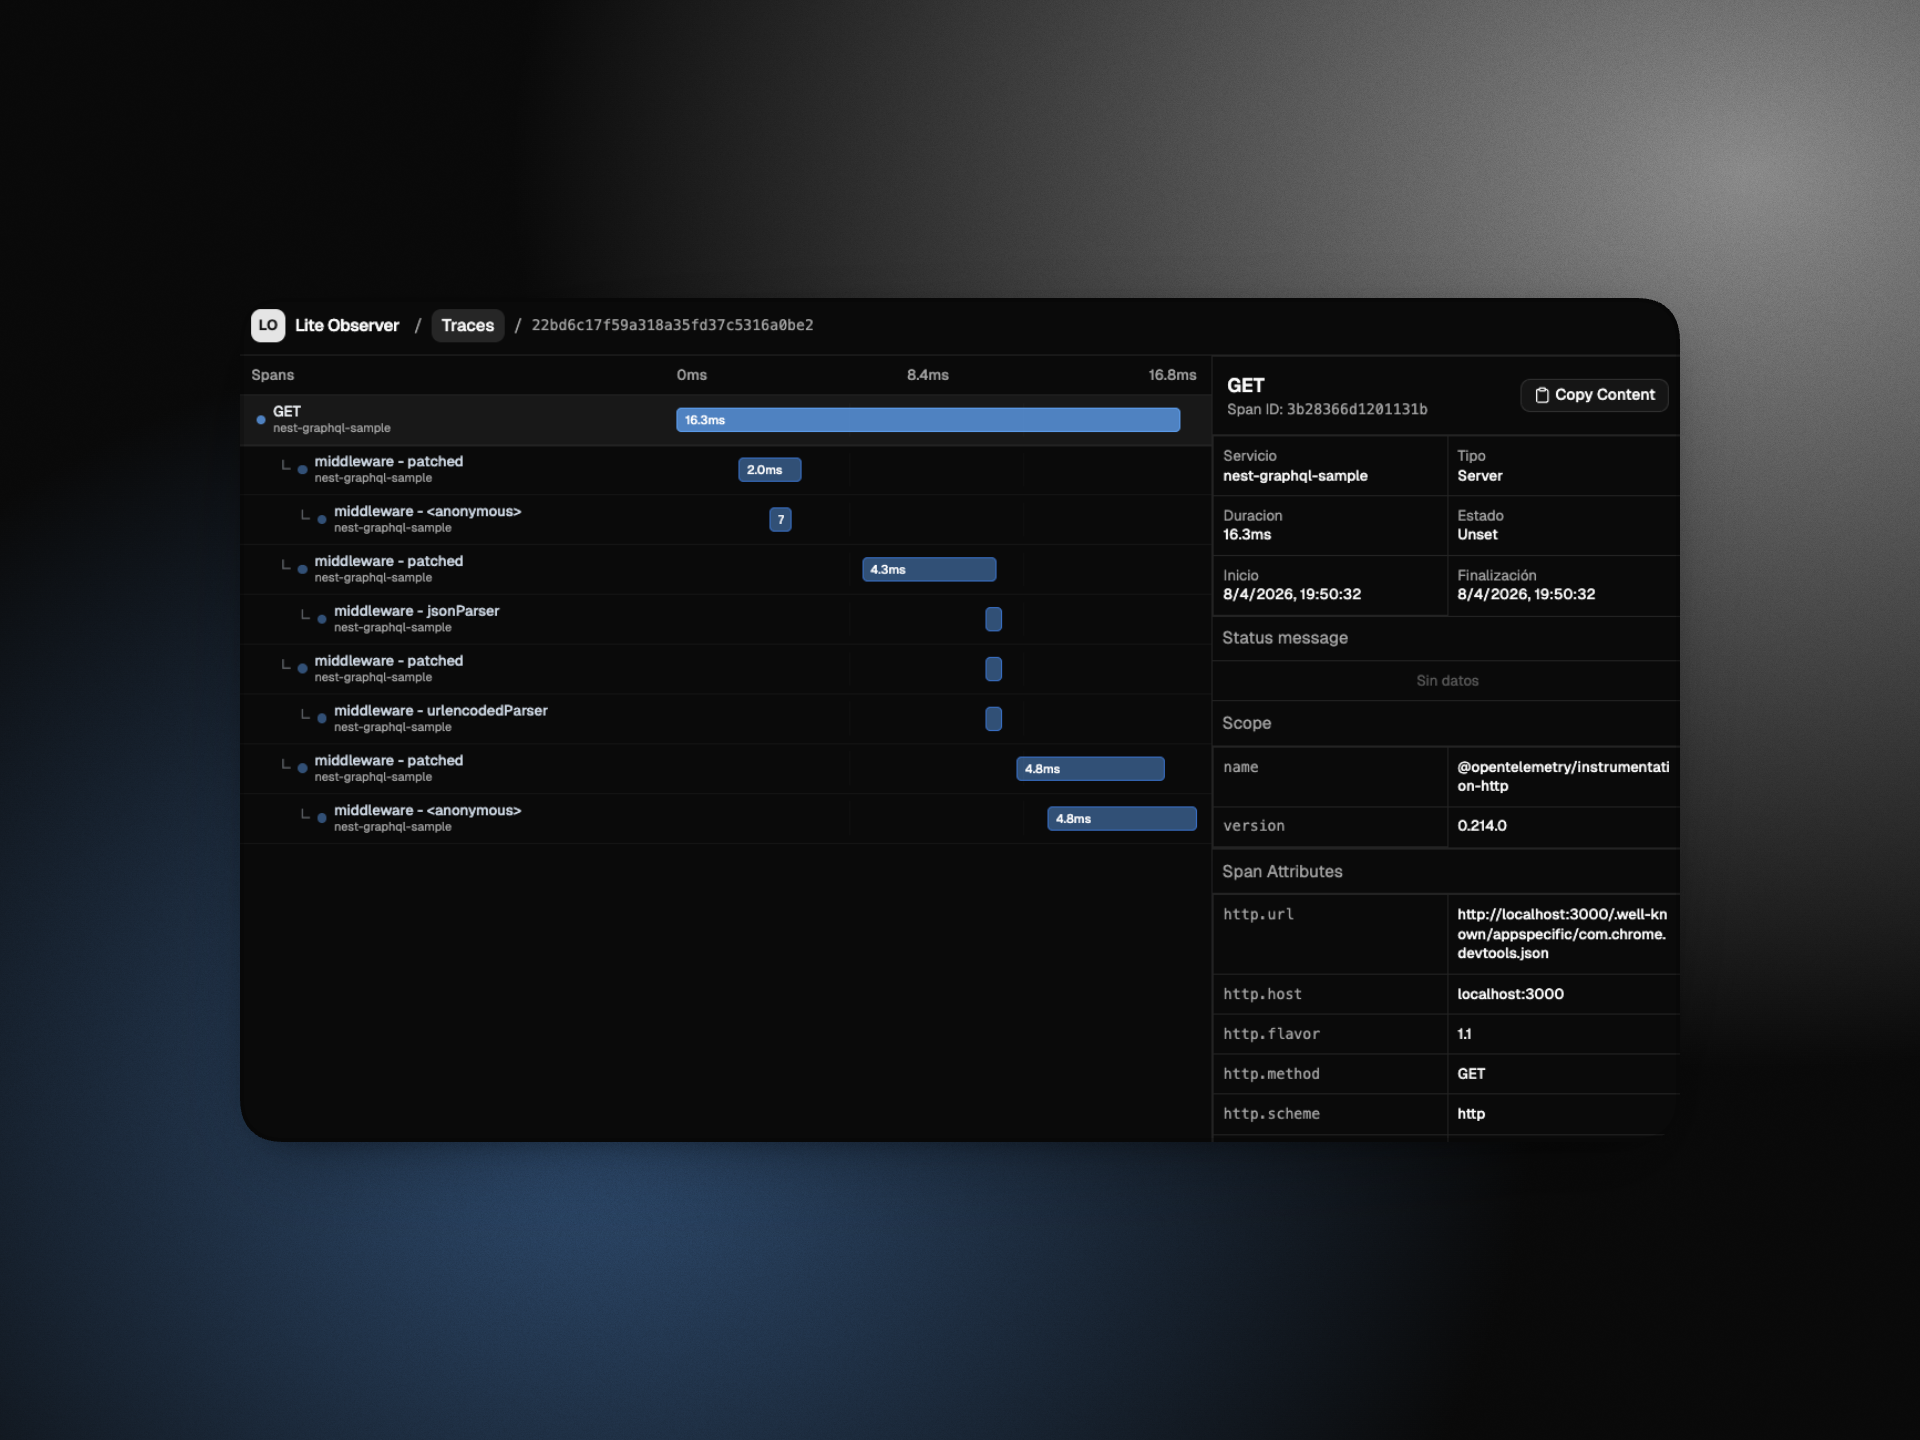Click the Span ID 3b28366d1201131b text
The image size is (1920, 1440).
click(1327, 409)
